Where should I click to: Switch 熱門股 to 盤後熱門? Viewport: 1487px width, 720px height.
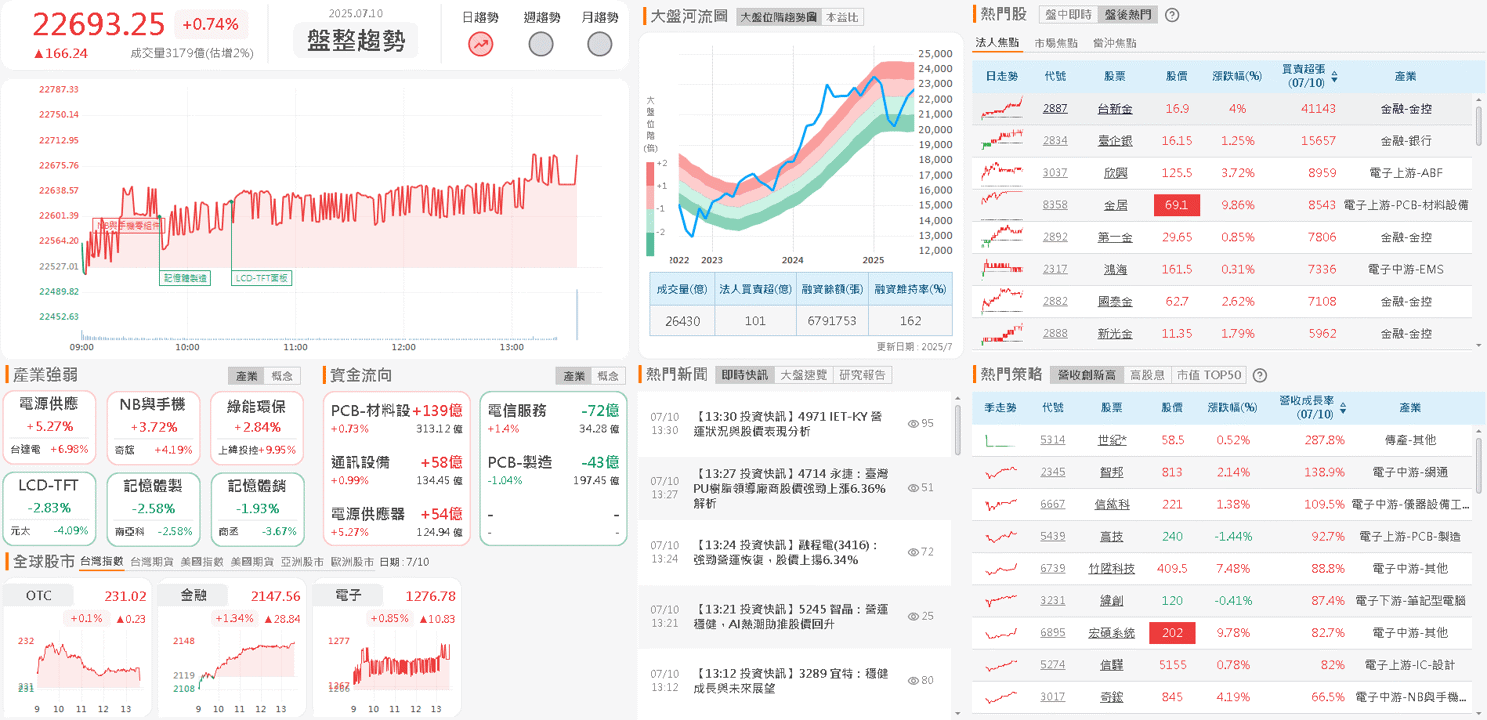coord(1127,15)
